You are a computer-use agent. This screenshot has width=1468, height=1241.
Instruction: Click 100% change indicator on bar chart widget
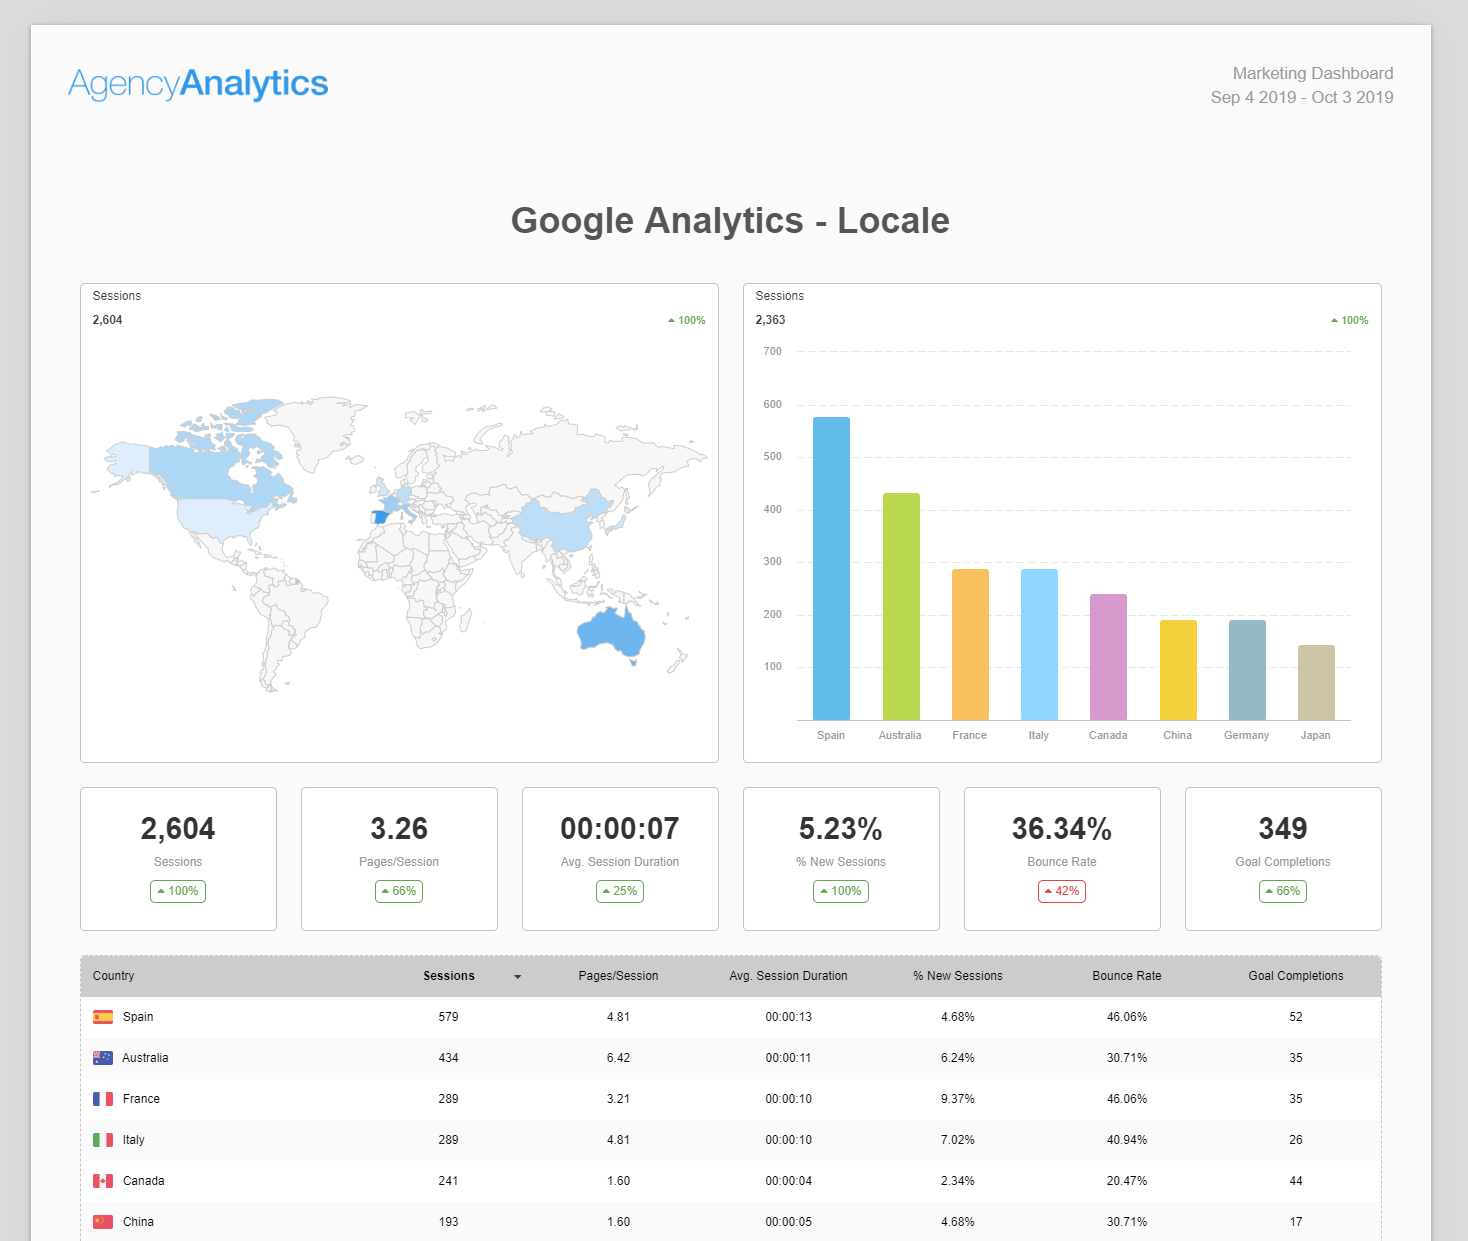click(x=1350, y=321)
